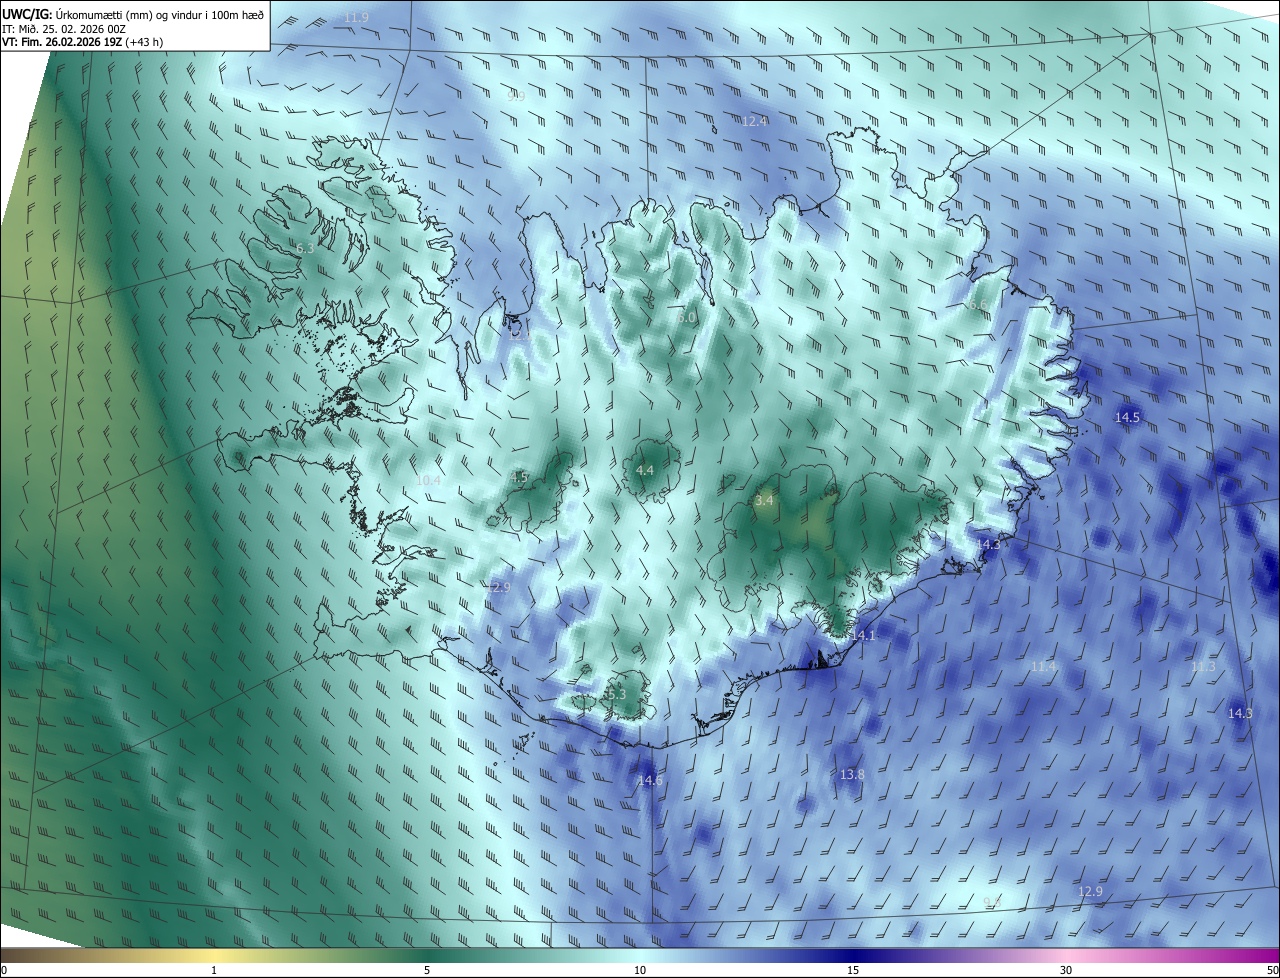Click the 11.9 value label north of the Westfjords
Image resolution: width=1280 pixels, height=978 pixels.
tap(356, 18)
